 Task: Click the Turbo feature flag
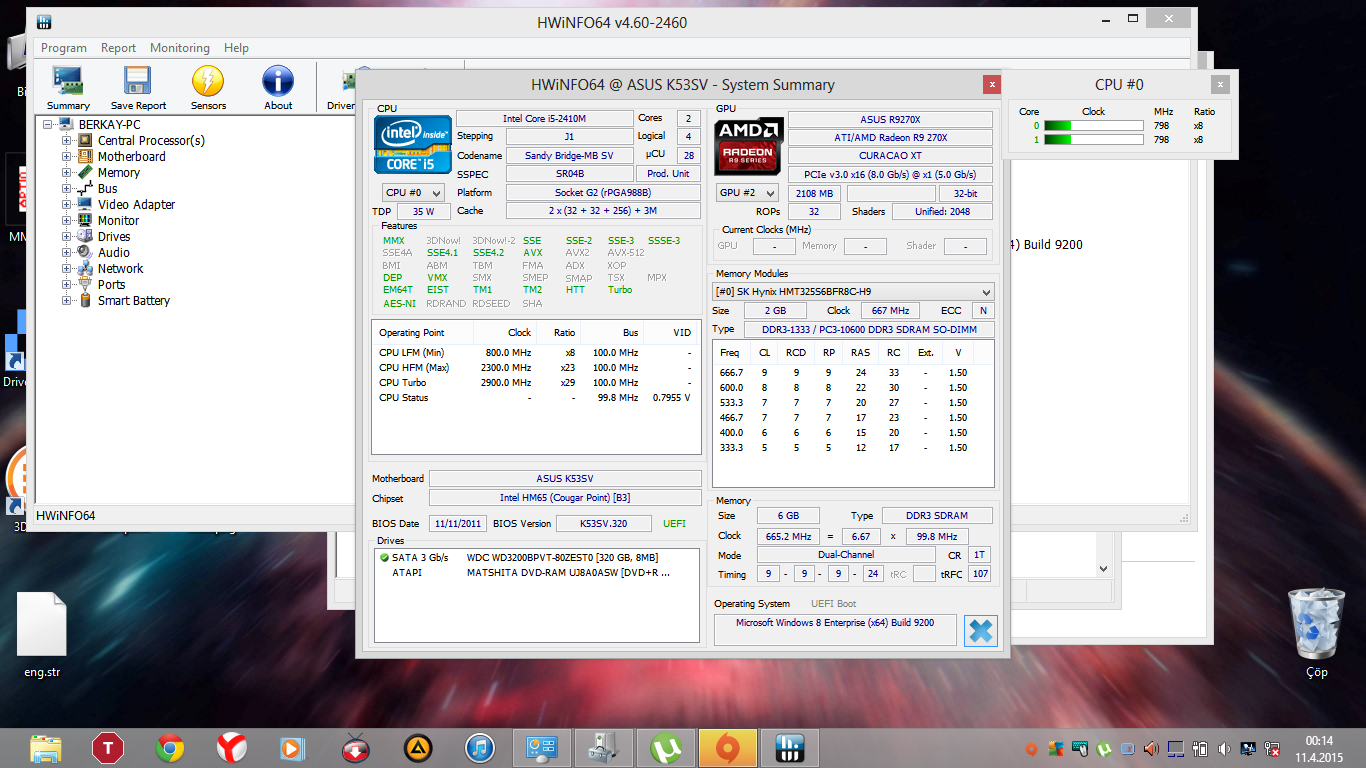tap(620, 290)
